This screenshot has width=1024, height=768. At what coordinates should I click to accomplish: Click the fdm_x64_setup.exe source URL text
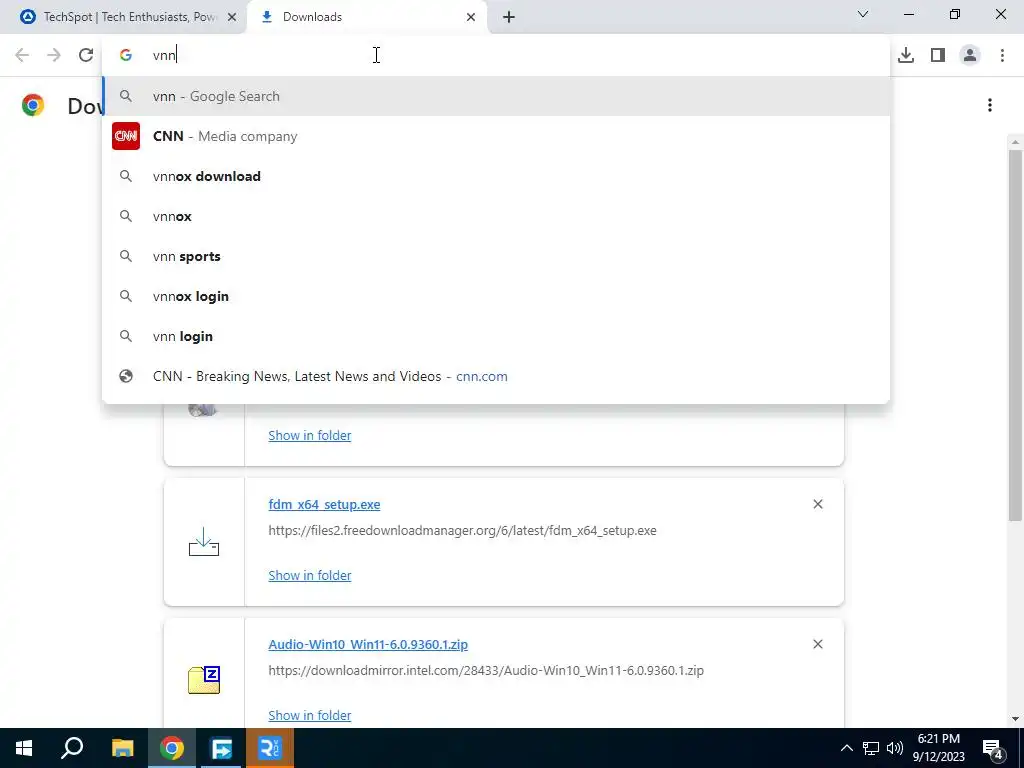(462, 530)
